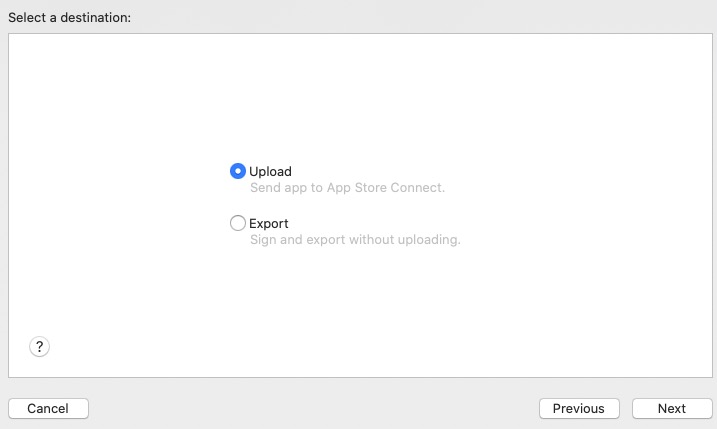Click the 'Sign and export without uploading.' description
The width and height of the screenshot is (717, 429).
(x=355, y=240)
